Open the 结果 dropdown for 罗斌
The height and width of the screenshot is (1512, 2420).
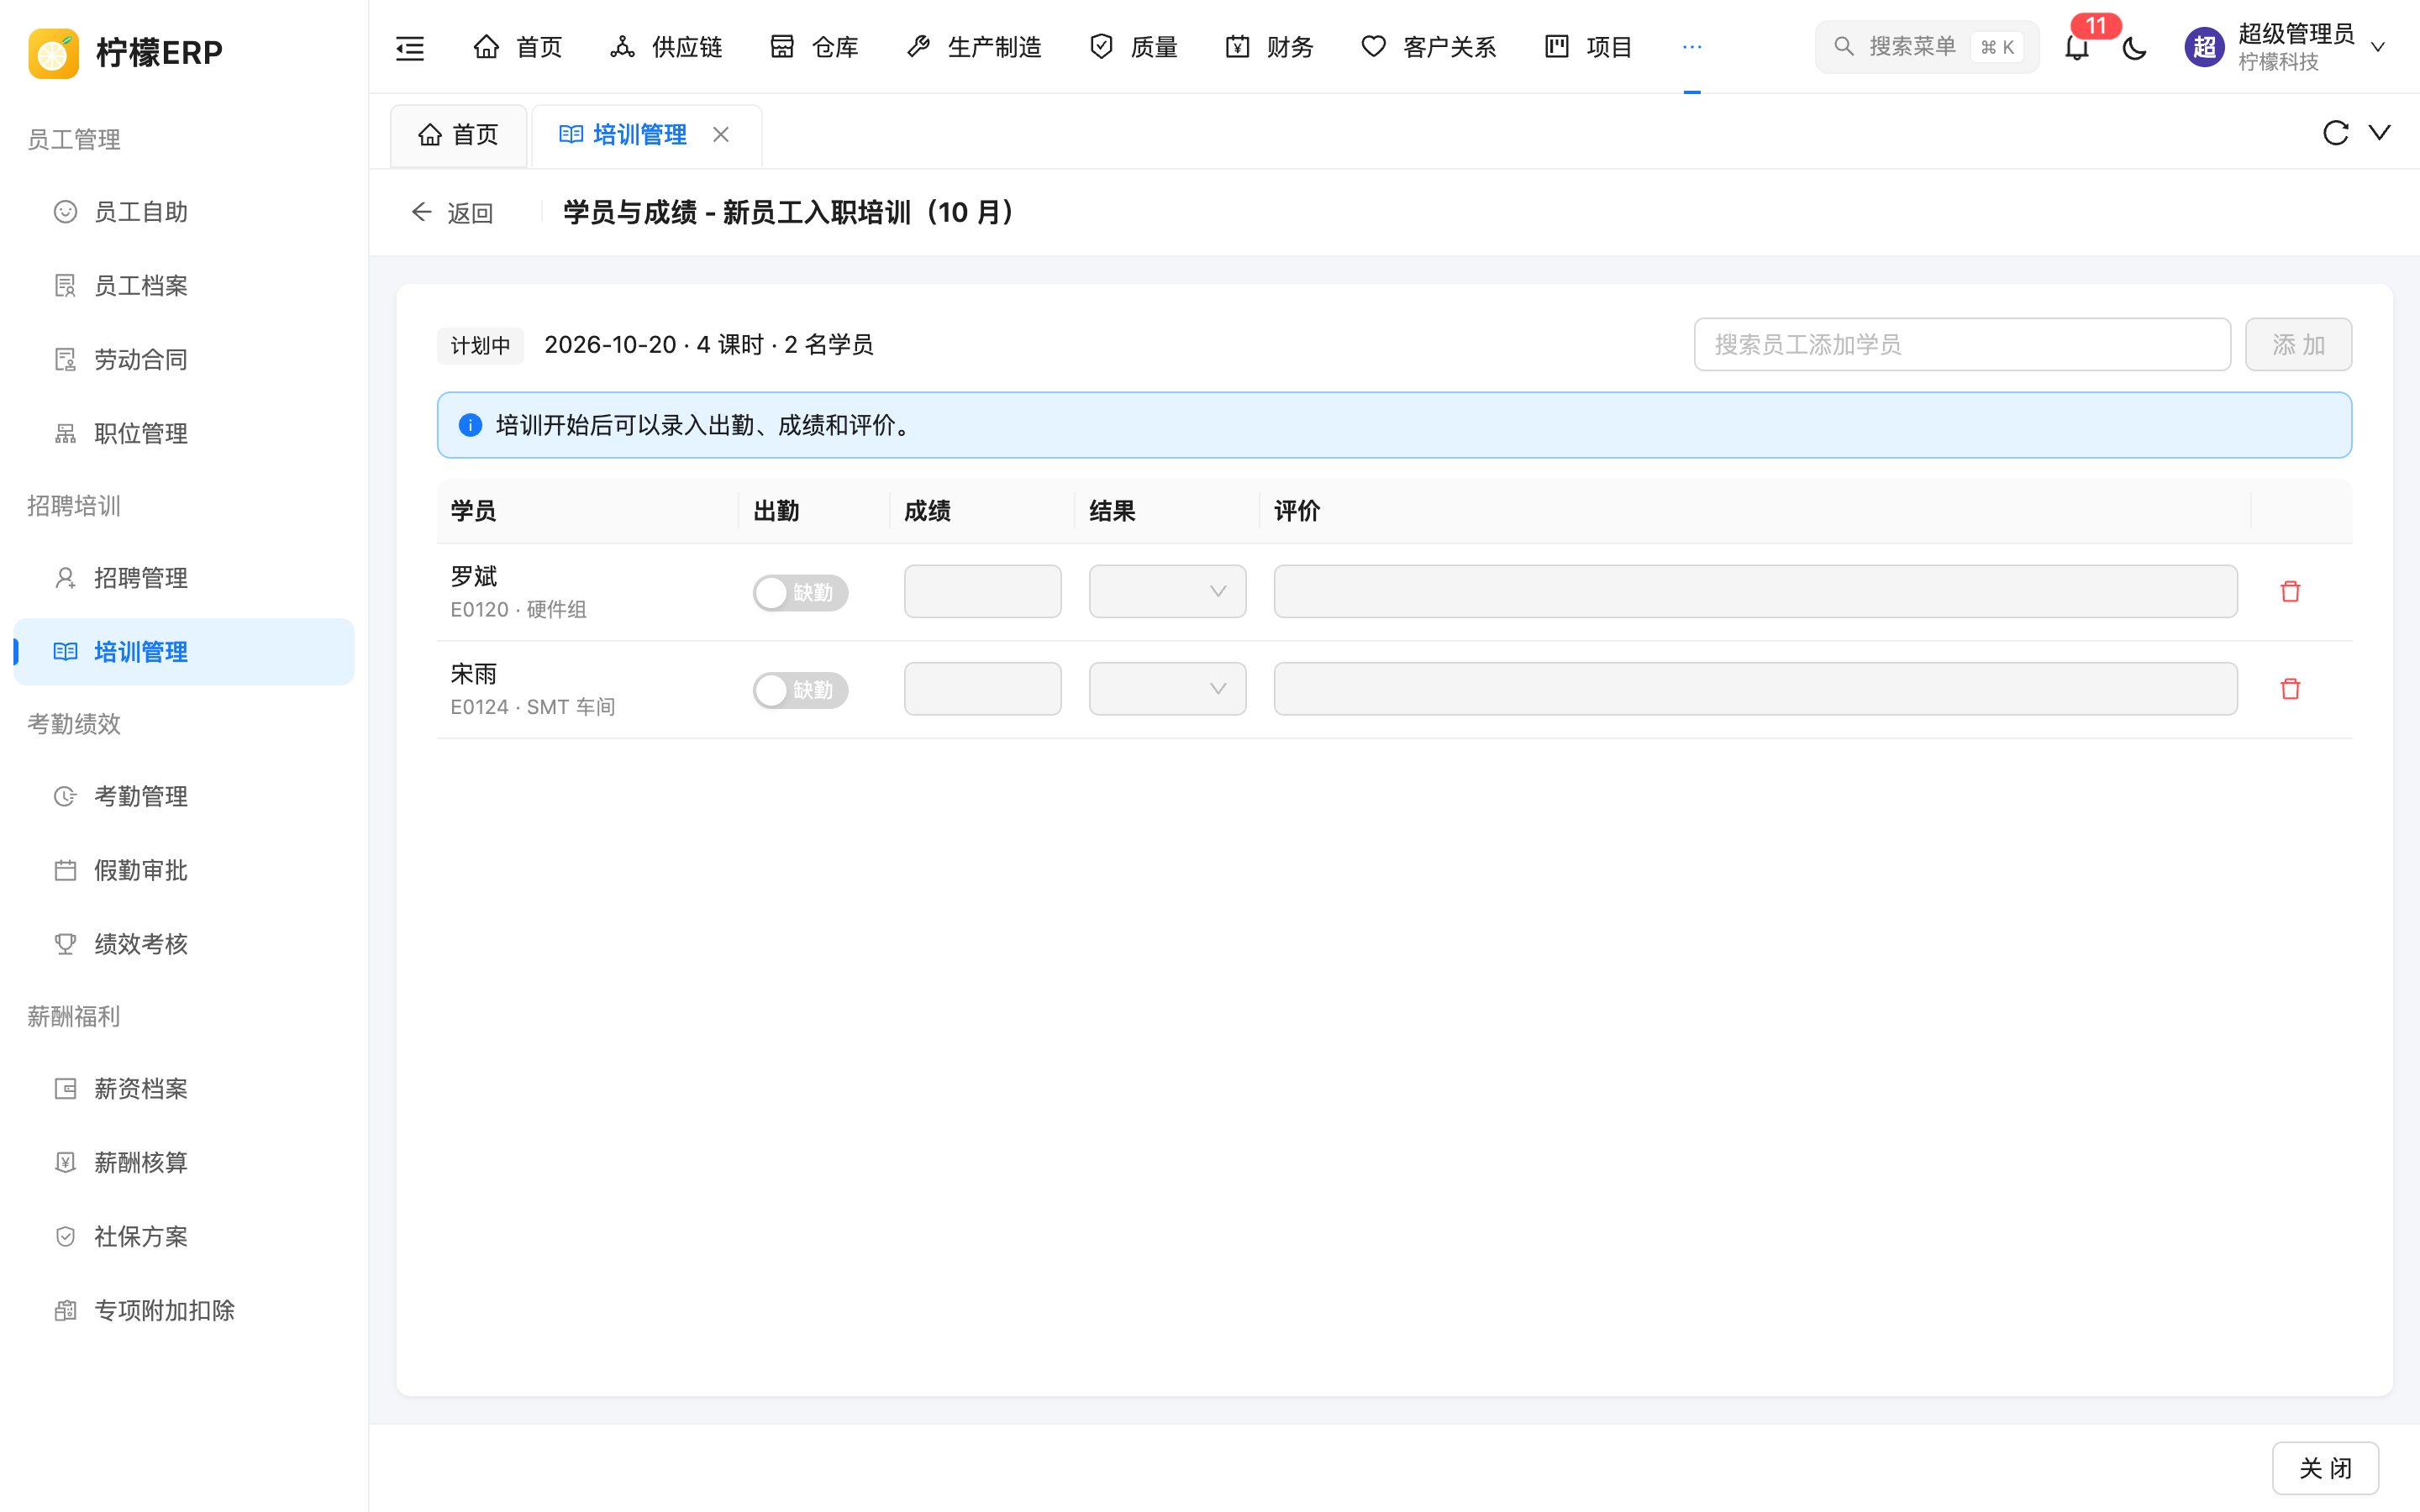click(1167, 591)
